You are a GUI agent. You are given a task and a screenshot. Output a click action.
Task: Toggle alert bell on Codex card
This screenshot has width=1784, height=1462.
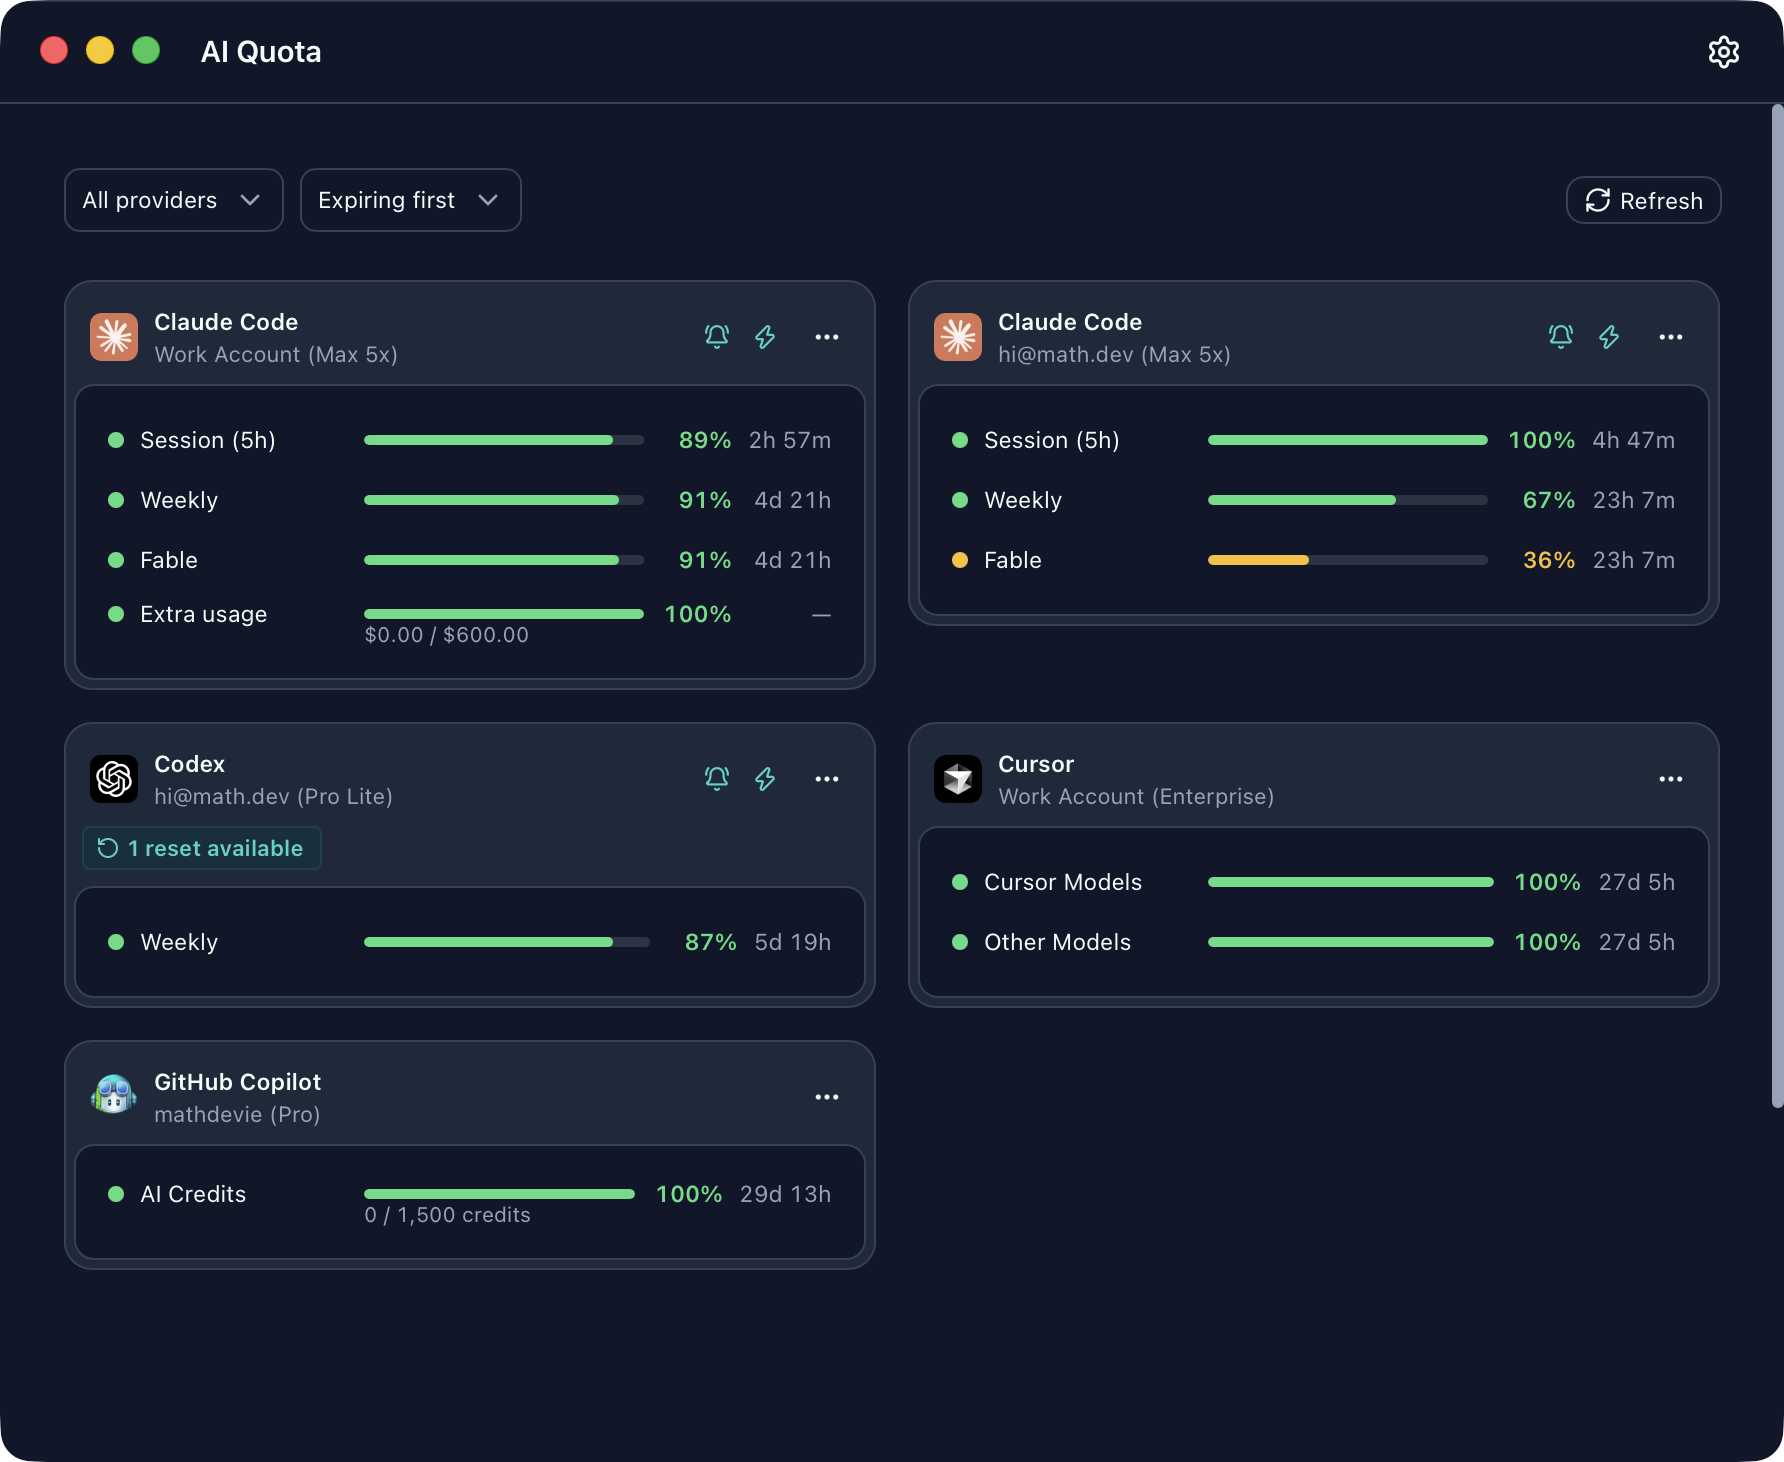717,779
